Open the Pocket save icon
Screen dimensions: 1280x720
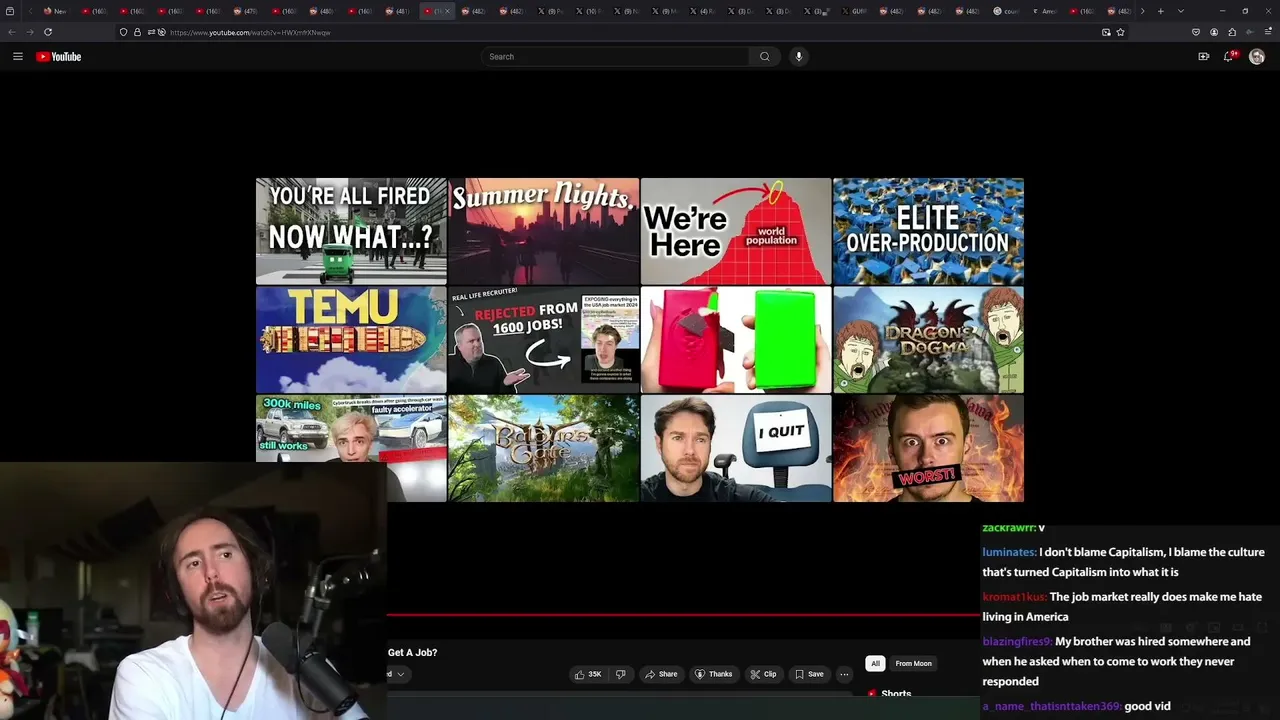(x=1196, y=32)
